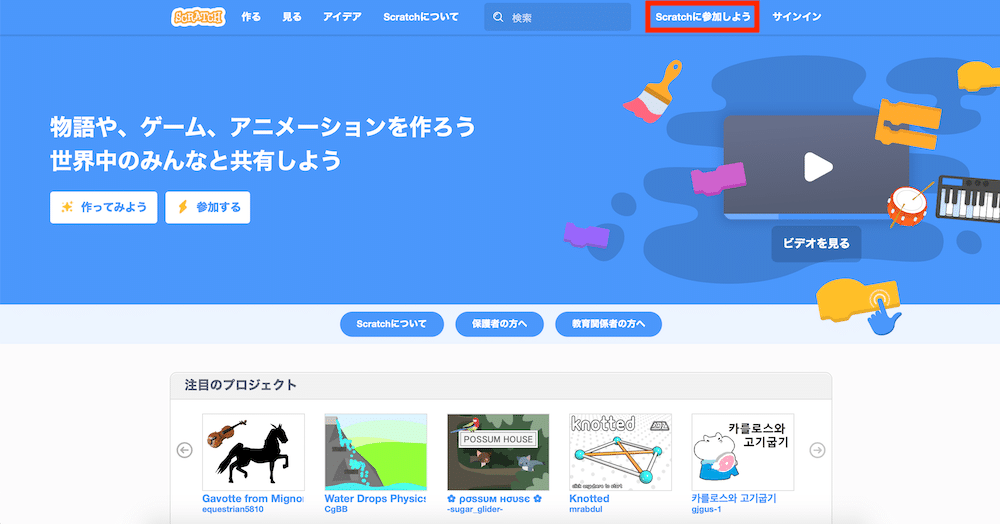Click the 注目のプロジェクト heading

click(x=240, y=385)
